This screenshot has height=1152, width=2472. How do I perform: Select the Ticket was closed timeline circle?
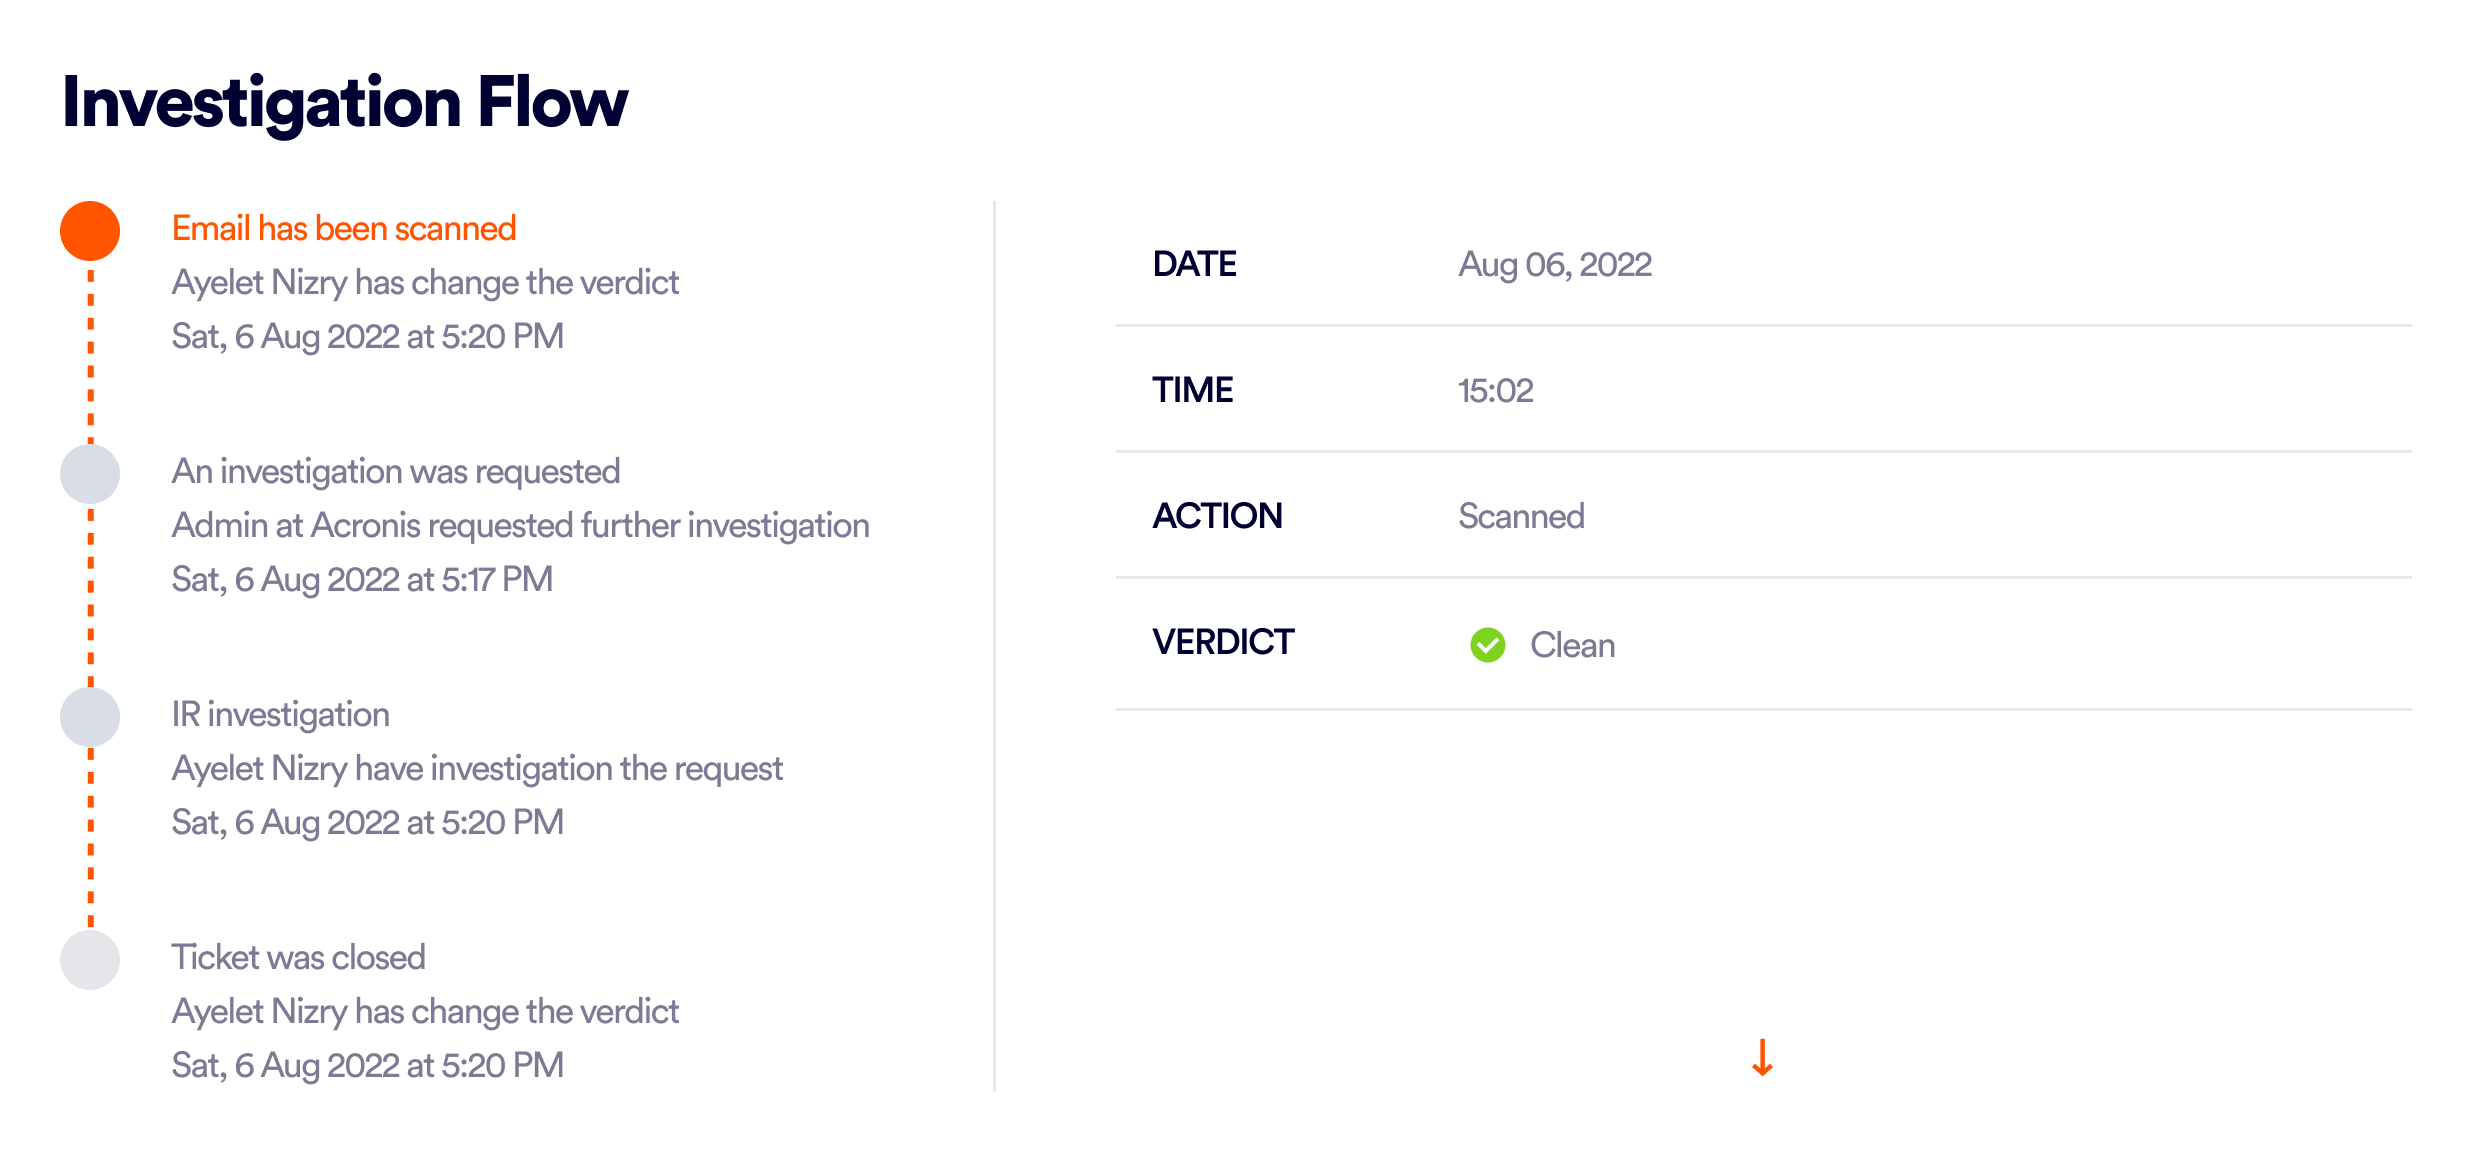click(x=90, y=960)
